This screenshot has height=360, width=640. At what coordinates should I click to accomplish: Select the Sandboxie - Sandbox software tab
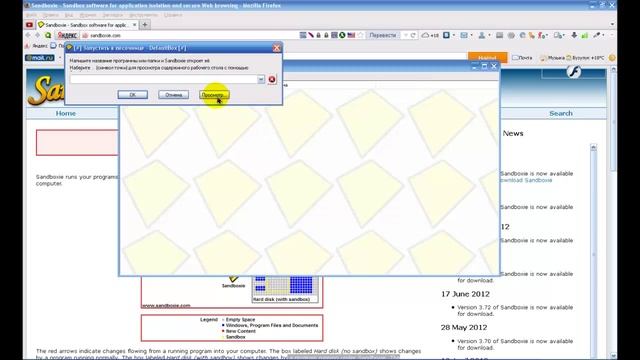point(87,25)
